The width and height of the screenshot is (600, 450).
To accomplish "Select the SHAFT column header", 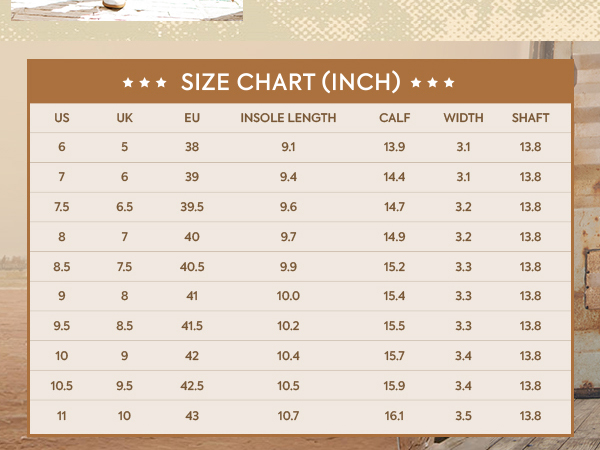I will [530, 118].
